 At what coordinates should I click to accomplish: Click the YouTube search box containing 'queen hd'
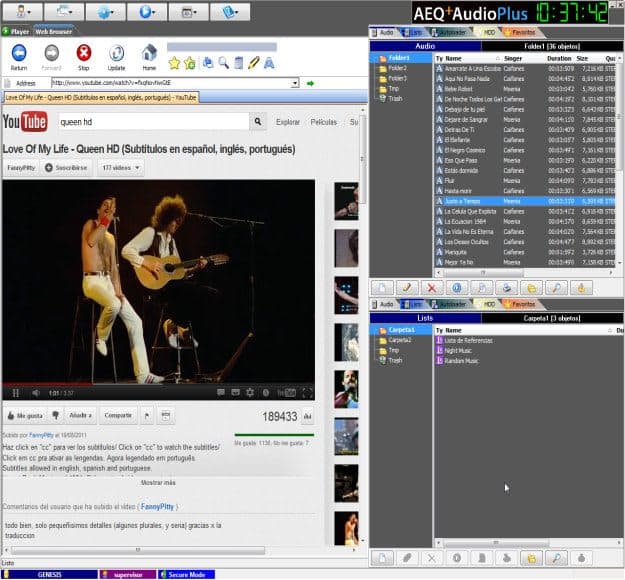pyautogui.click(x=154, y=122)
